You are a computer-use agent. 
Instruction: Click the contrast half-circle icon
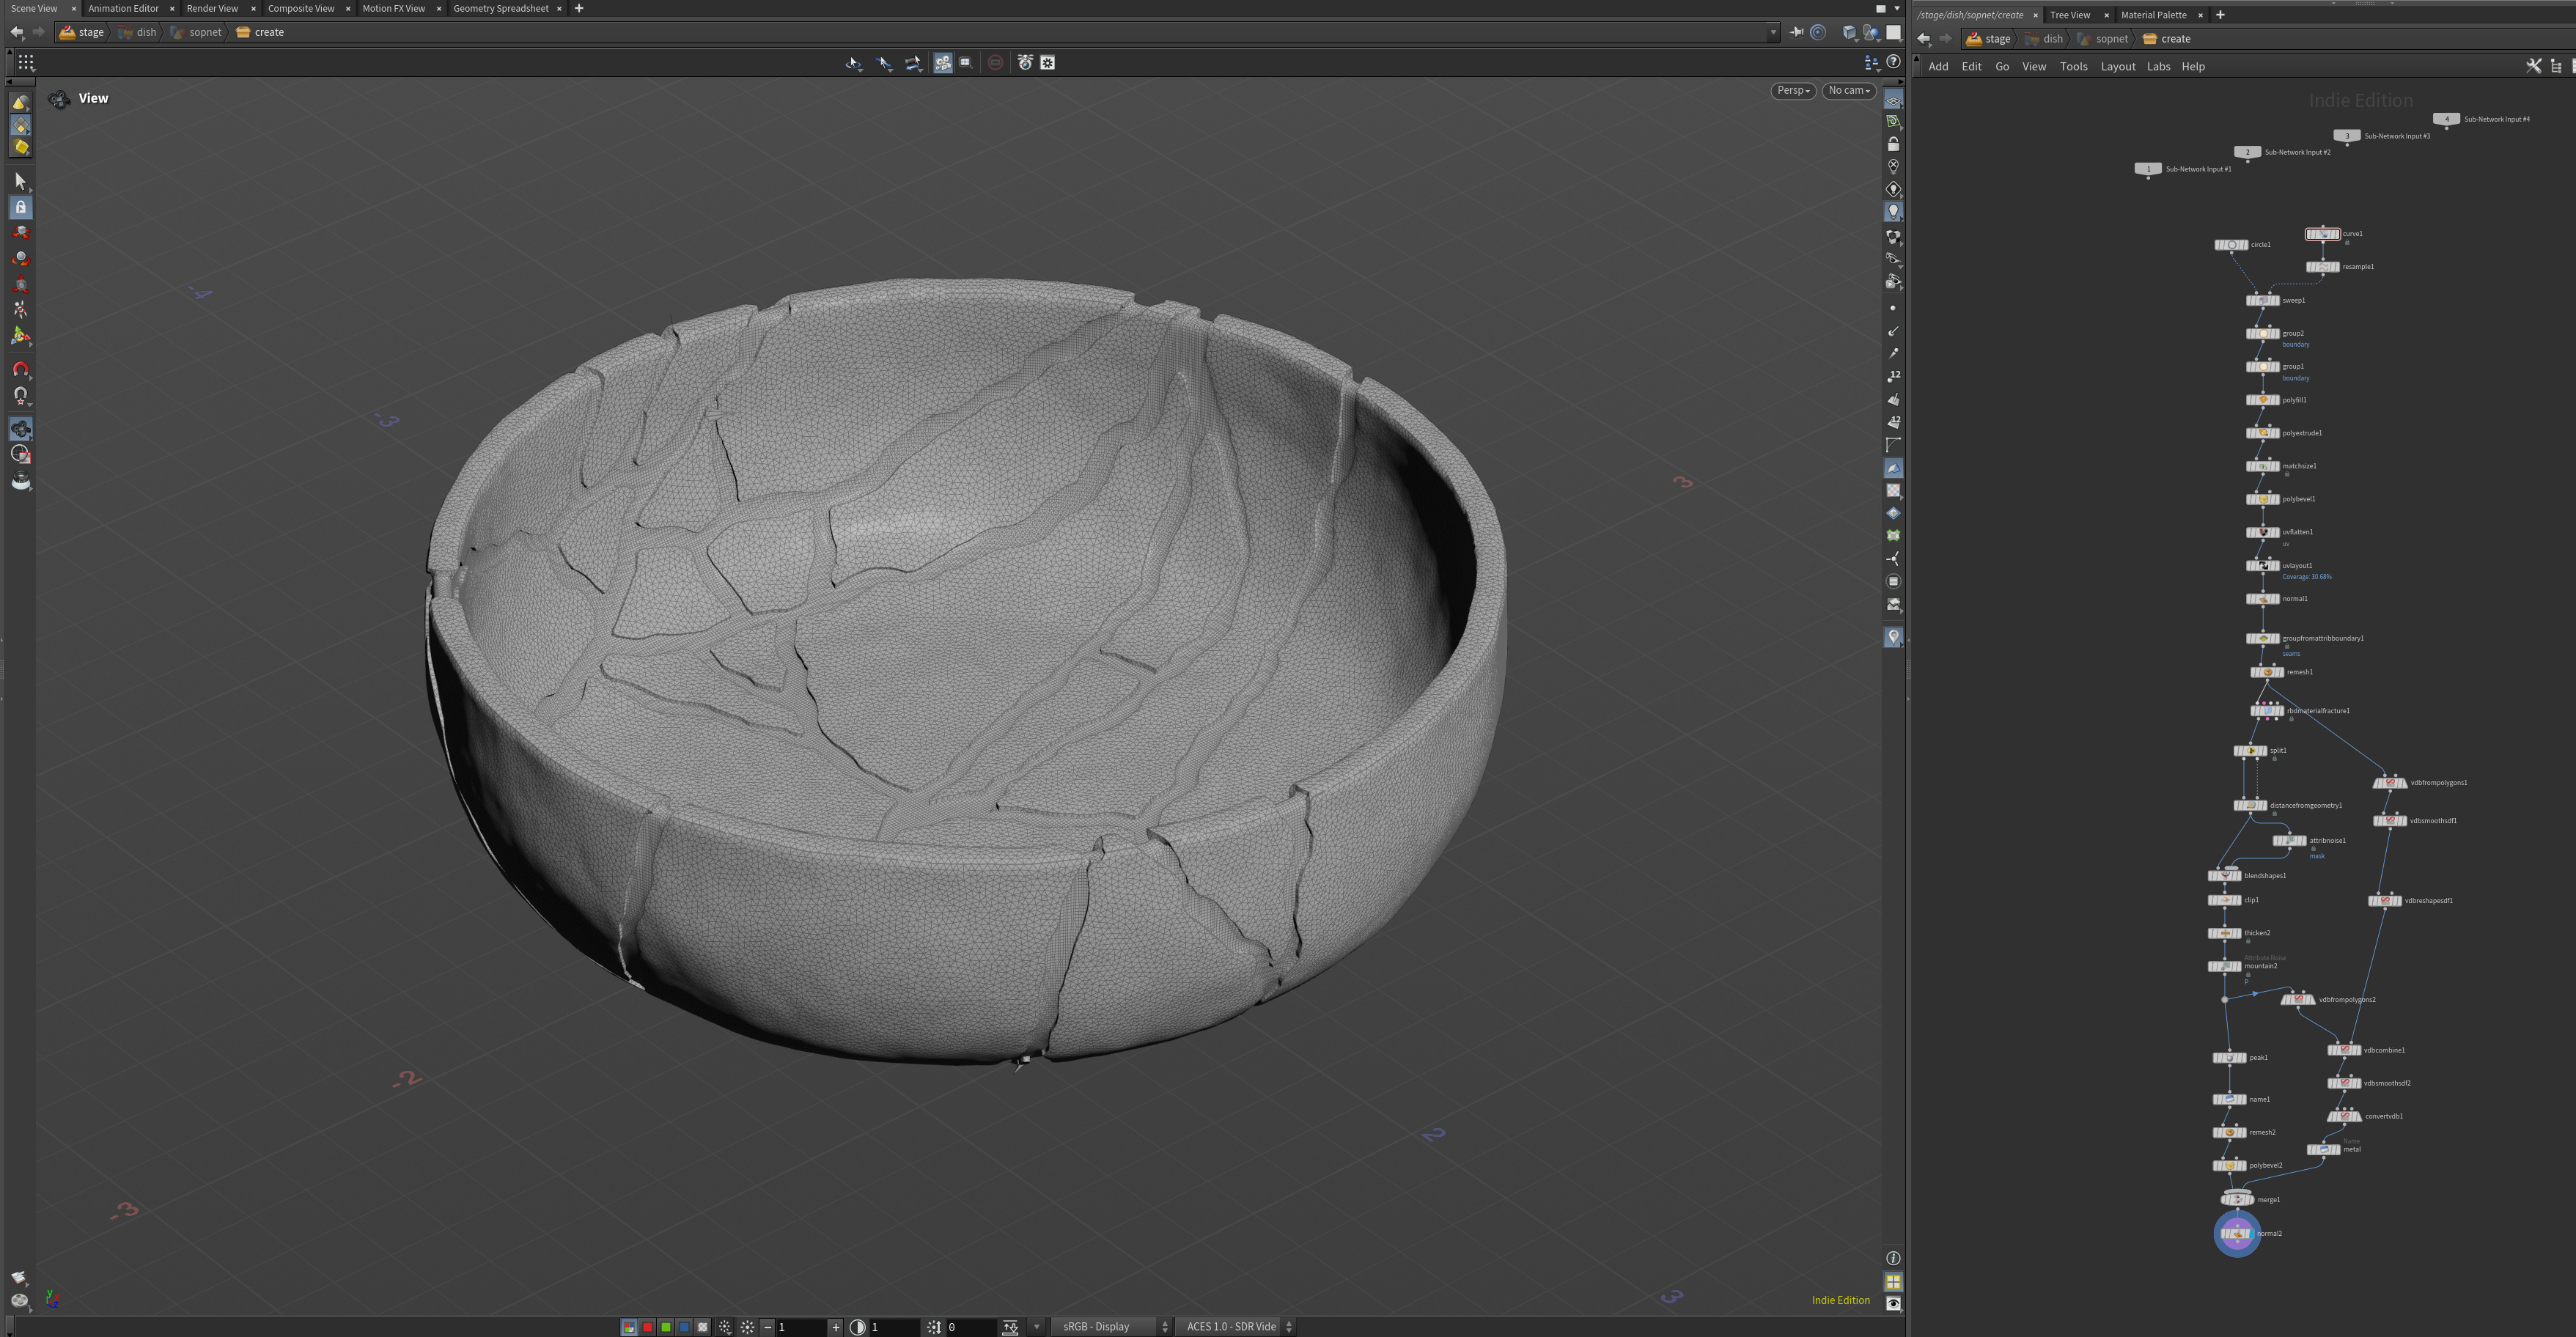[857, 1327]
